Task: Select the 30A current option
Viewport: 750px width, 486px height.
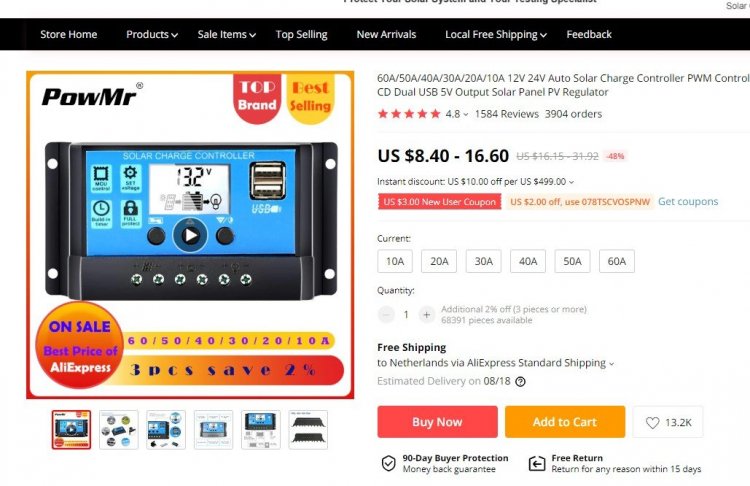Action: pos(484,261)
